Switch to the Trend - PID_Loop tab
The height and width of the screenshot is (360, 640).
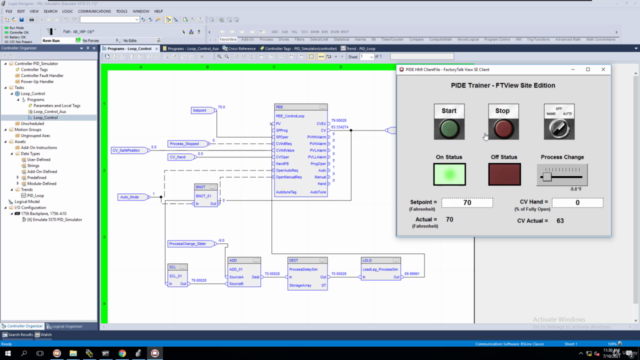click(358, 49)
